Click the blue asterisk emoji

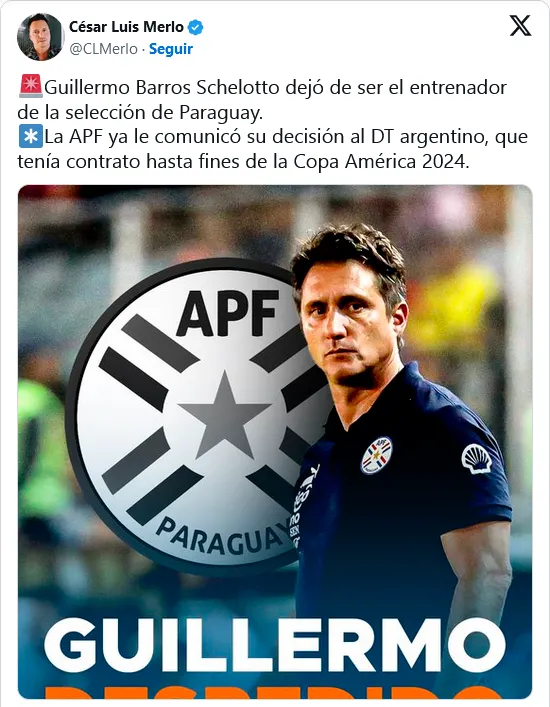(31, 136)
